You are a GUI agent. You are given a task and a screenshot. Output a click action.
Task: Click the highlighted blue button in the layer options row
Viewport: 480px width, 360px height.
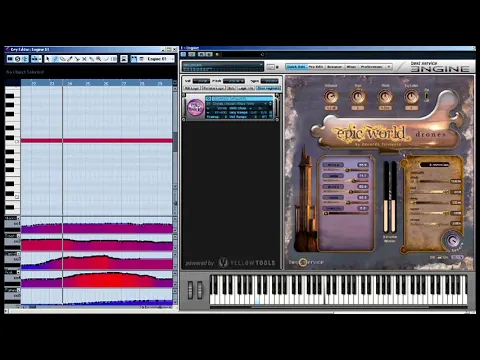pos(269,88)
